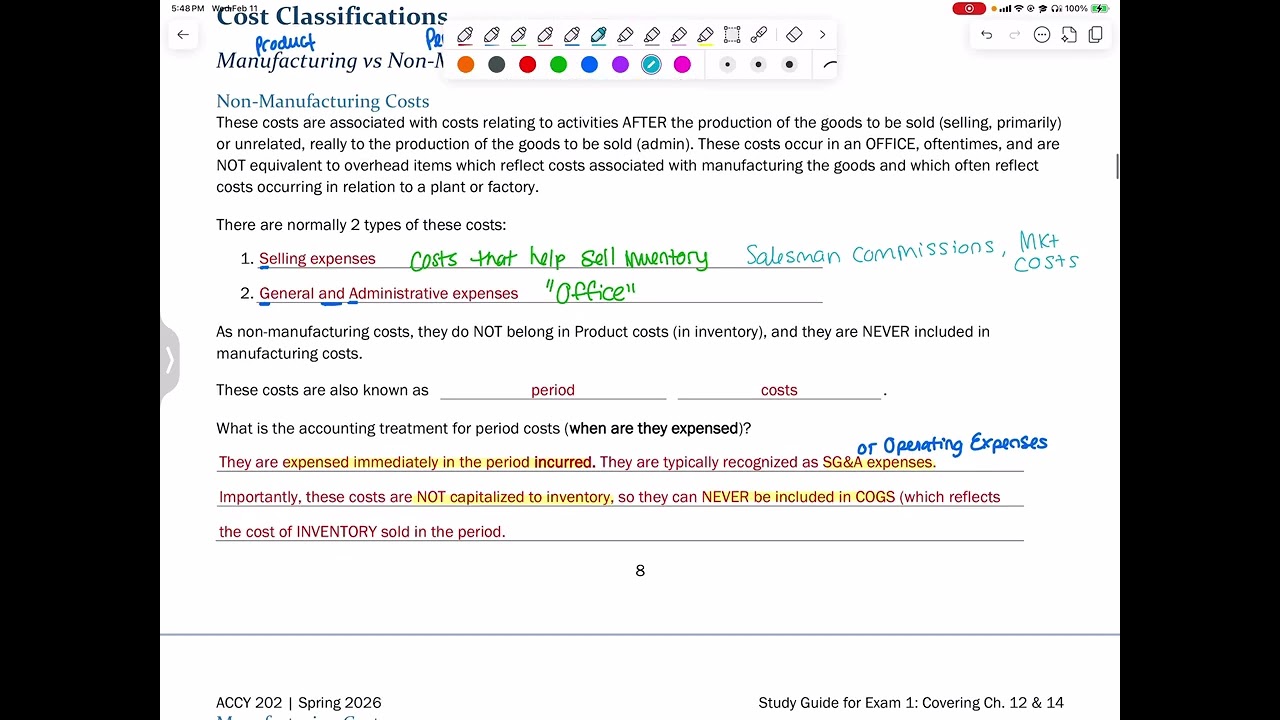This screenshot has width=1280, height=720.
Task: Undo the last stroke
Action: coord(986,35)
